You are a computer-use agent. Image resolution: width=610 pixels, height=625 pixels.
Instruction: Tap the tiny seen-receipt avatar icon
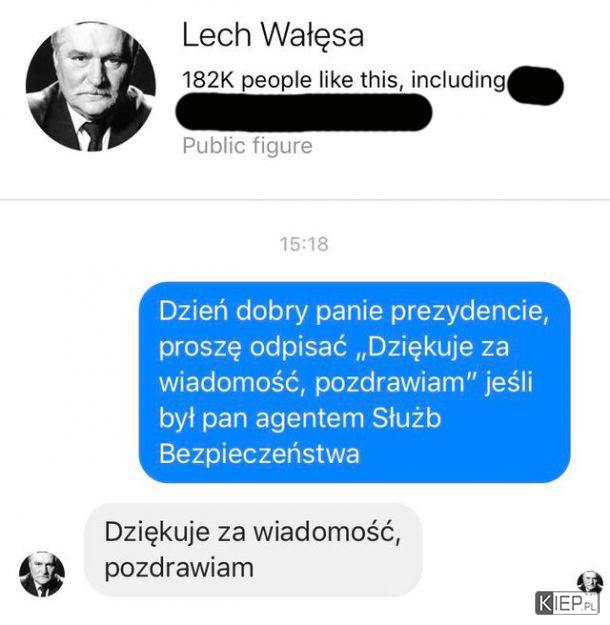[x=590, y=582]
